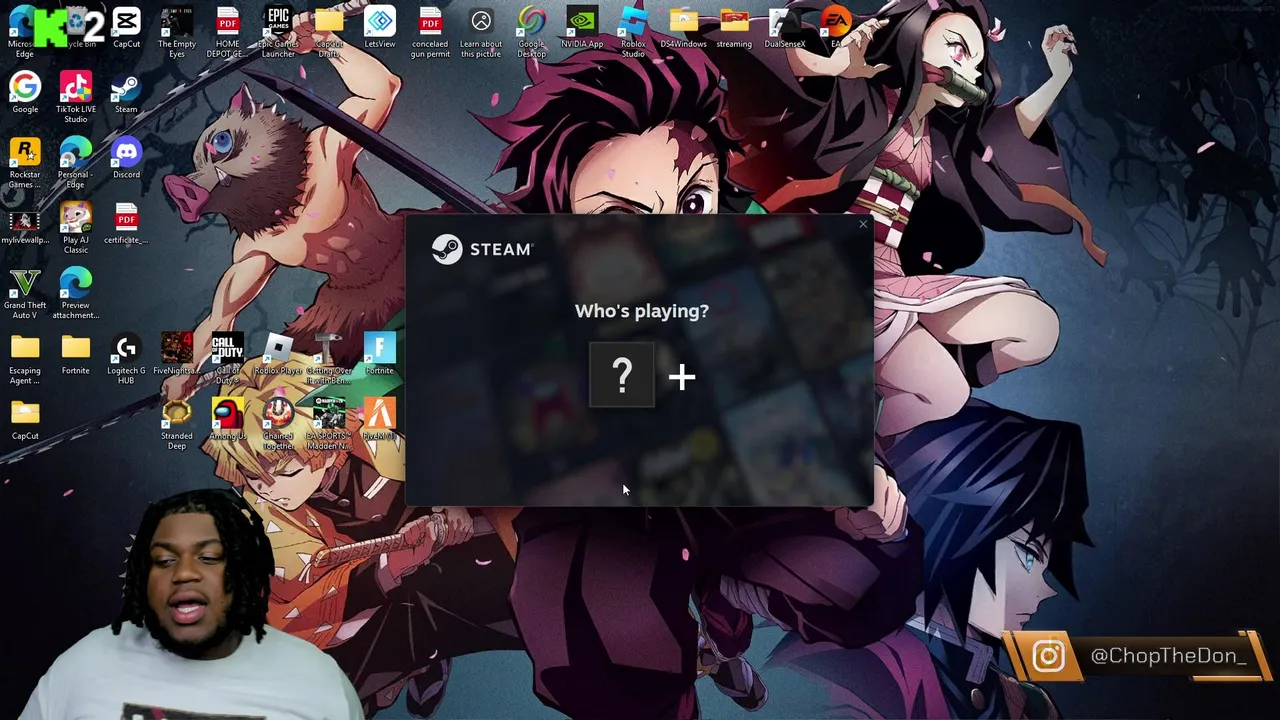
Task: Launch Call of Duty shortcut
Action: point(228,359)
